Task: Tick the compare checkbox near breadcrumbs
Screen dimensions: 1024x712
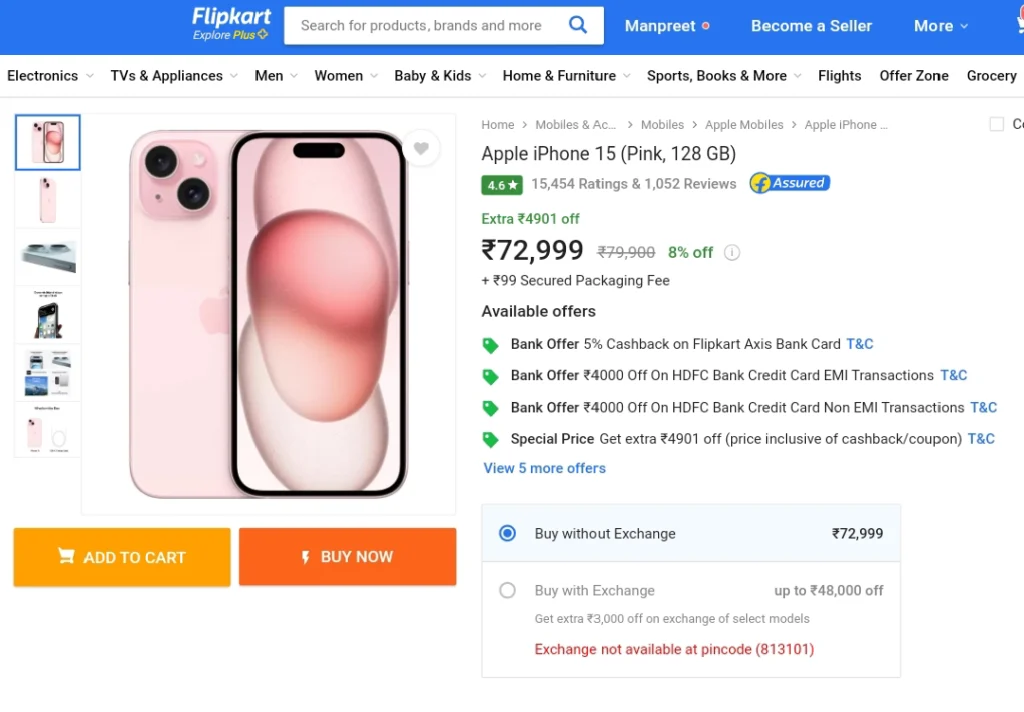Action: point(997,124)
